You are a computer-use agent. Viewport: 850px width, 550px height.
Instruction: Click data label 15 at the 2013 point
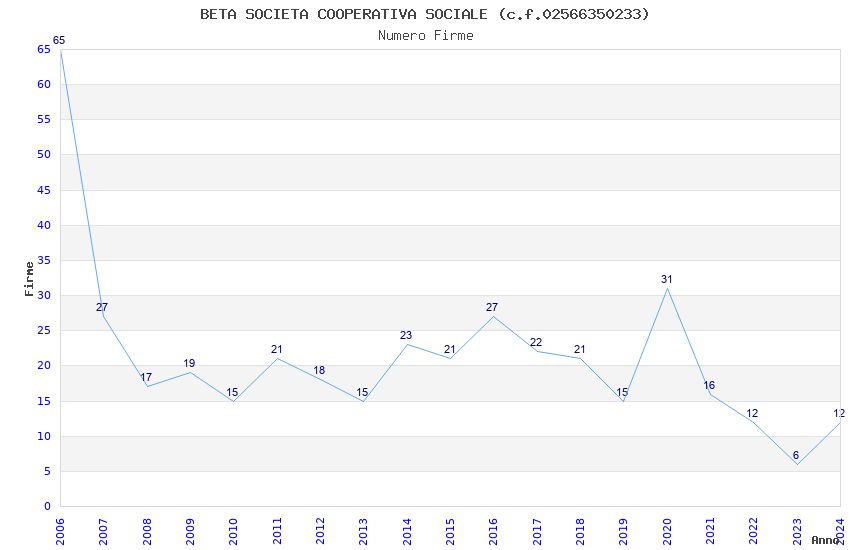point(362,392)
